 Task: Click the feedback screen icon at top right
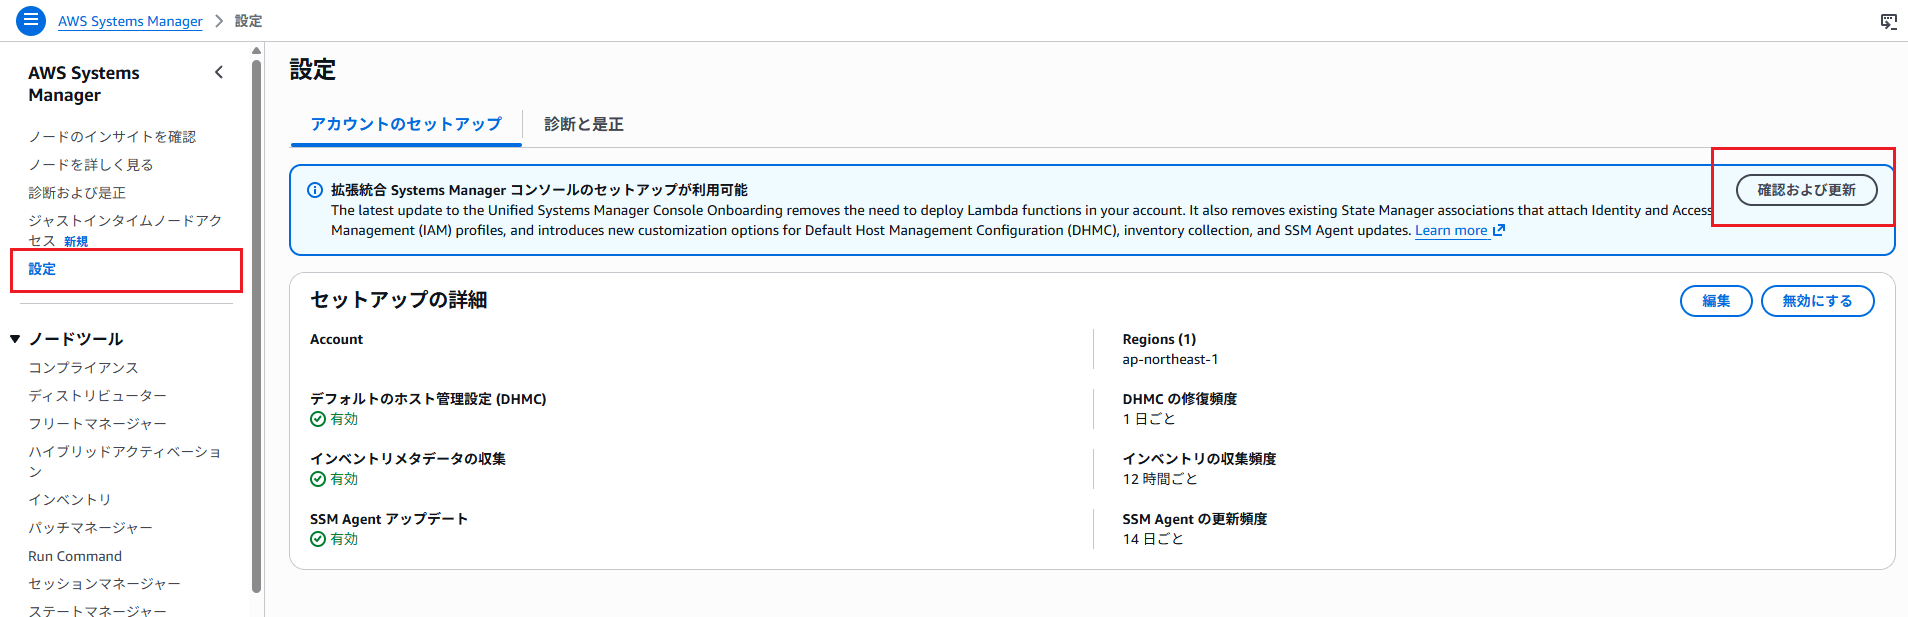(x=1888, y=21)
